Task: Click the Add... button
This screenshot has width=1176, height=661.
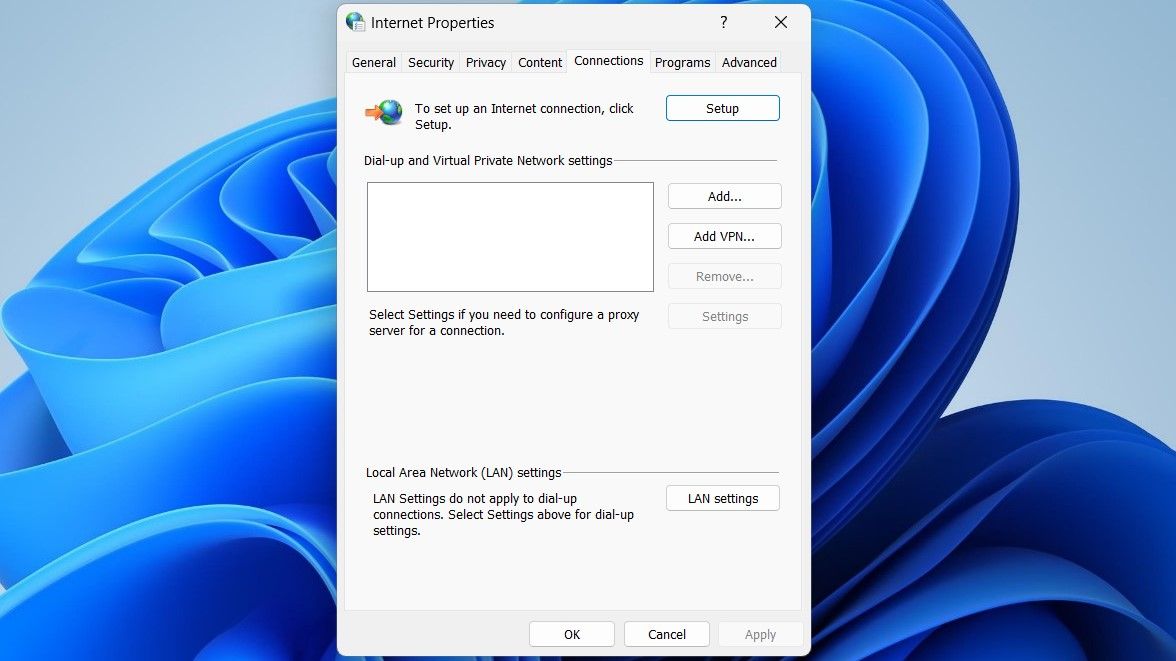Action: 724,196
